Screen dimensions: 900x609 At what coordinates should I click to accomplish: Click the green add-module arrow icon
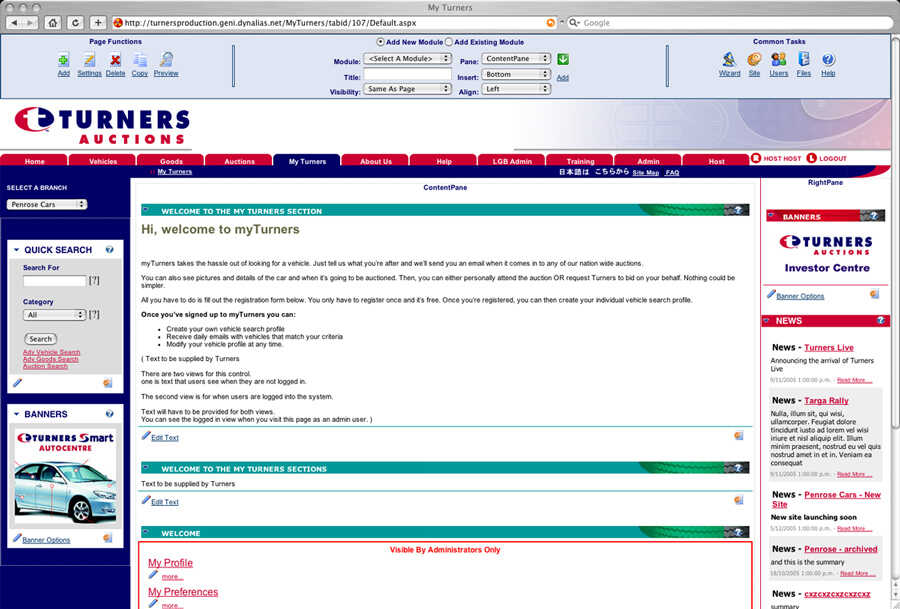[563, 59]
